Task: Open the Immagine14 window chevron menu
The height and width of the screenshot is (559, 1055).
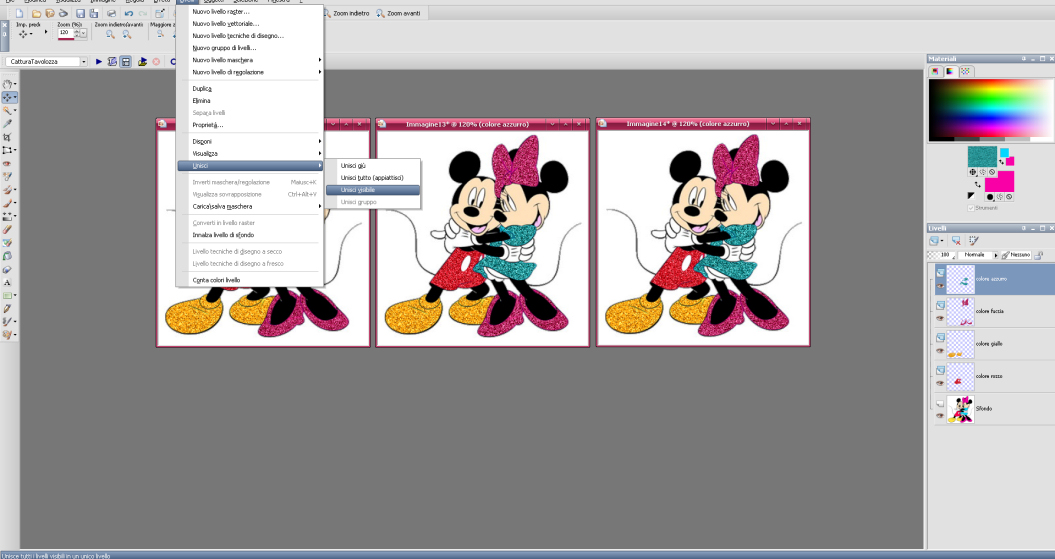Action: click(x=773, y=124)
